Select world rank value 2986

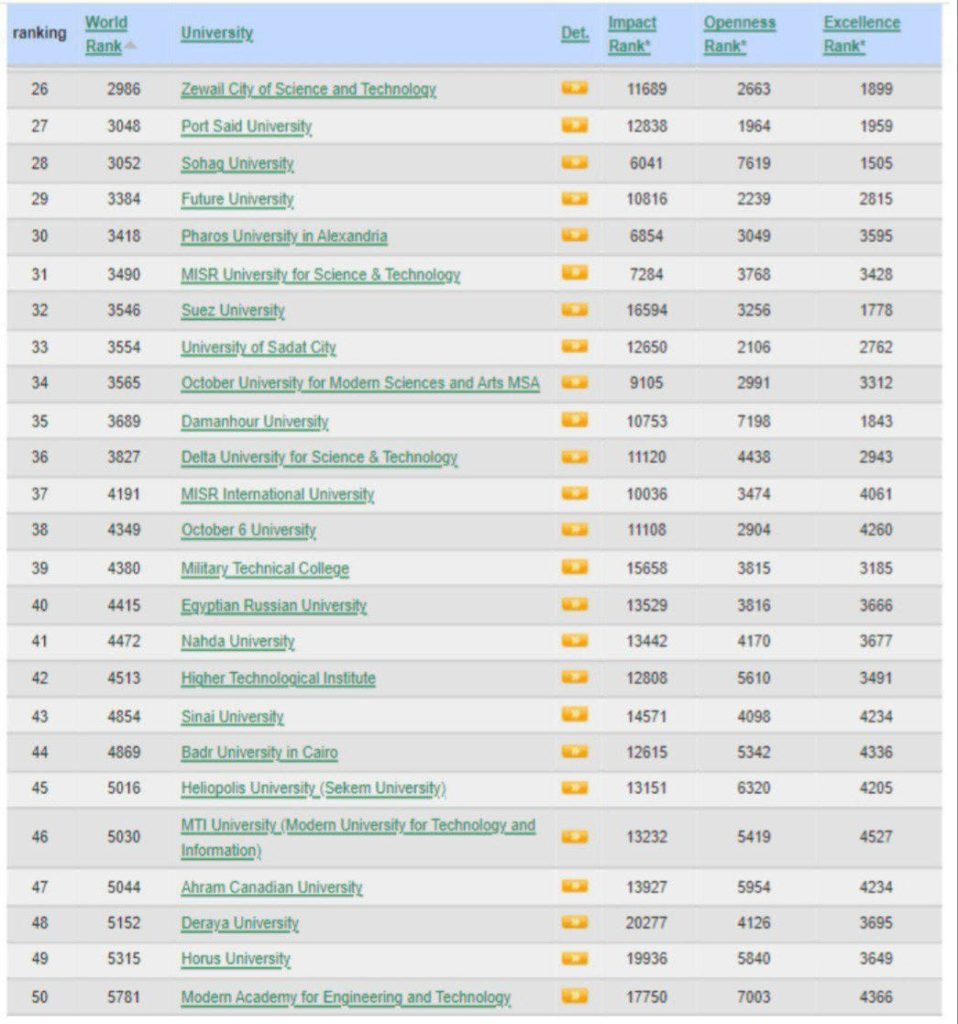pos(123,89)
